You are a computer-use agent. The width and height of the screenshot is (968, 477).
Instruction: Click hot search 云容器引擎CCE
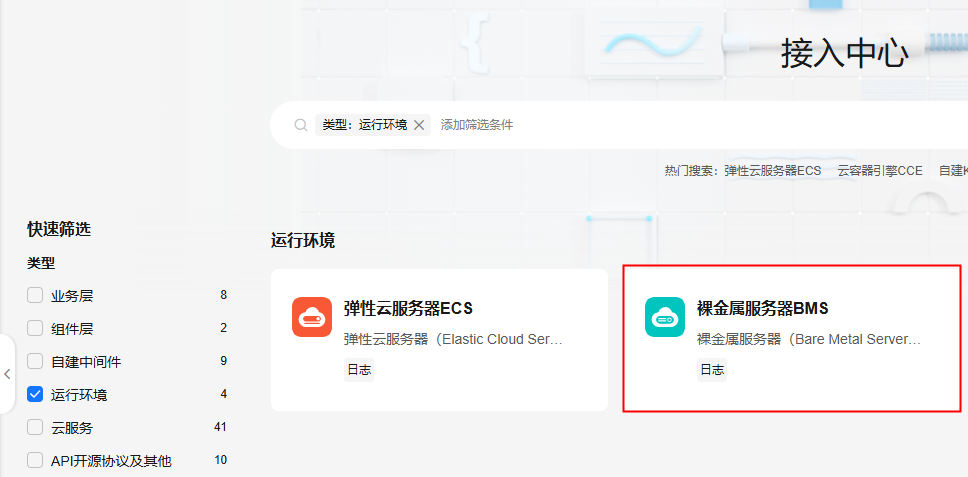[880, 171]
